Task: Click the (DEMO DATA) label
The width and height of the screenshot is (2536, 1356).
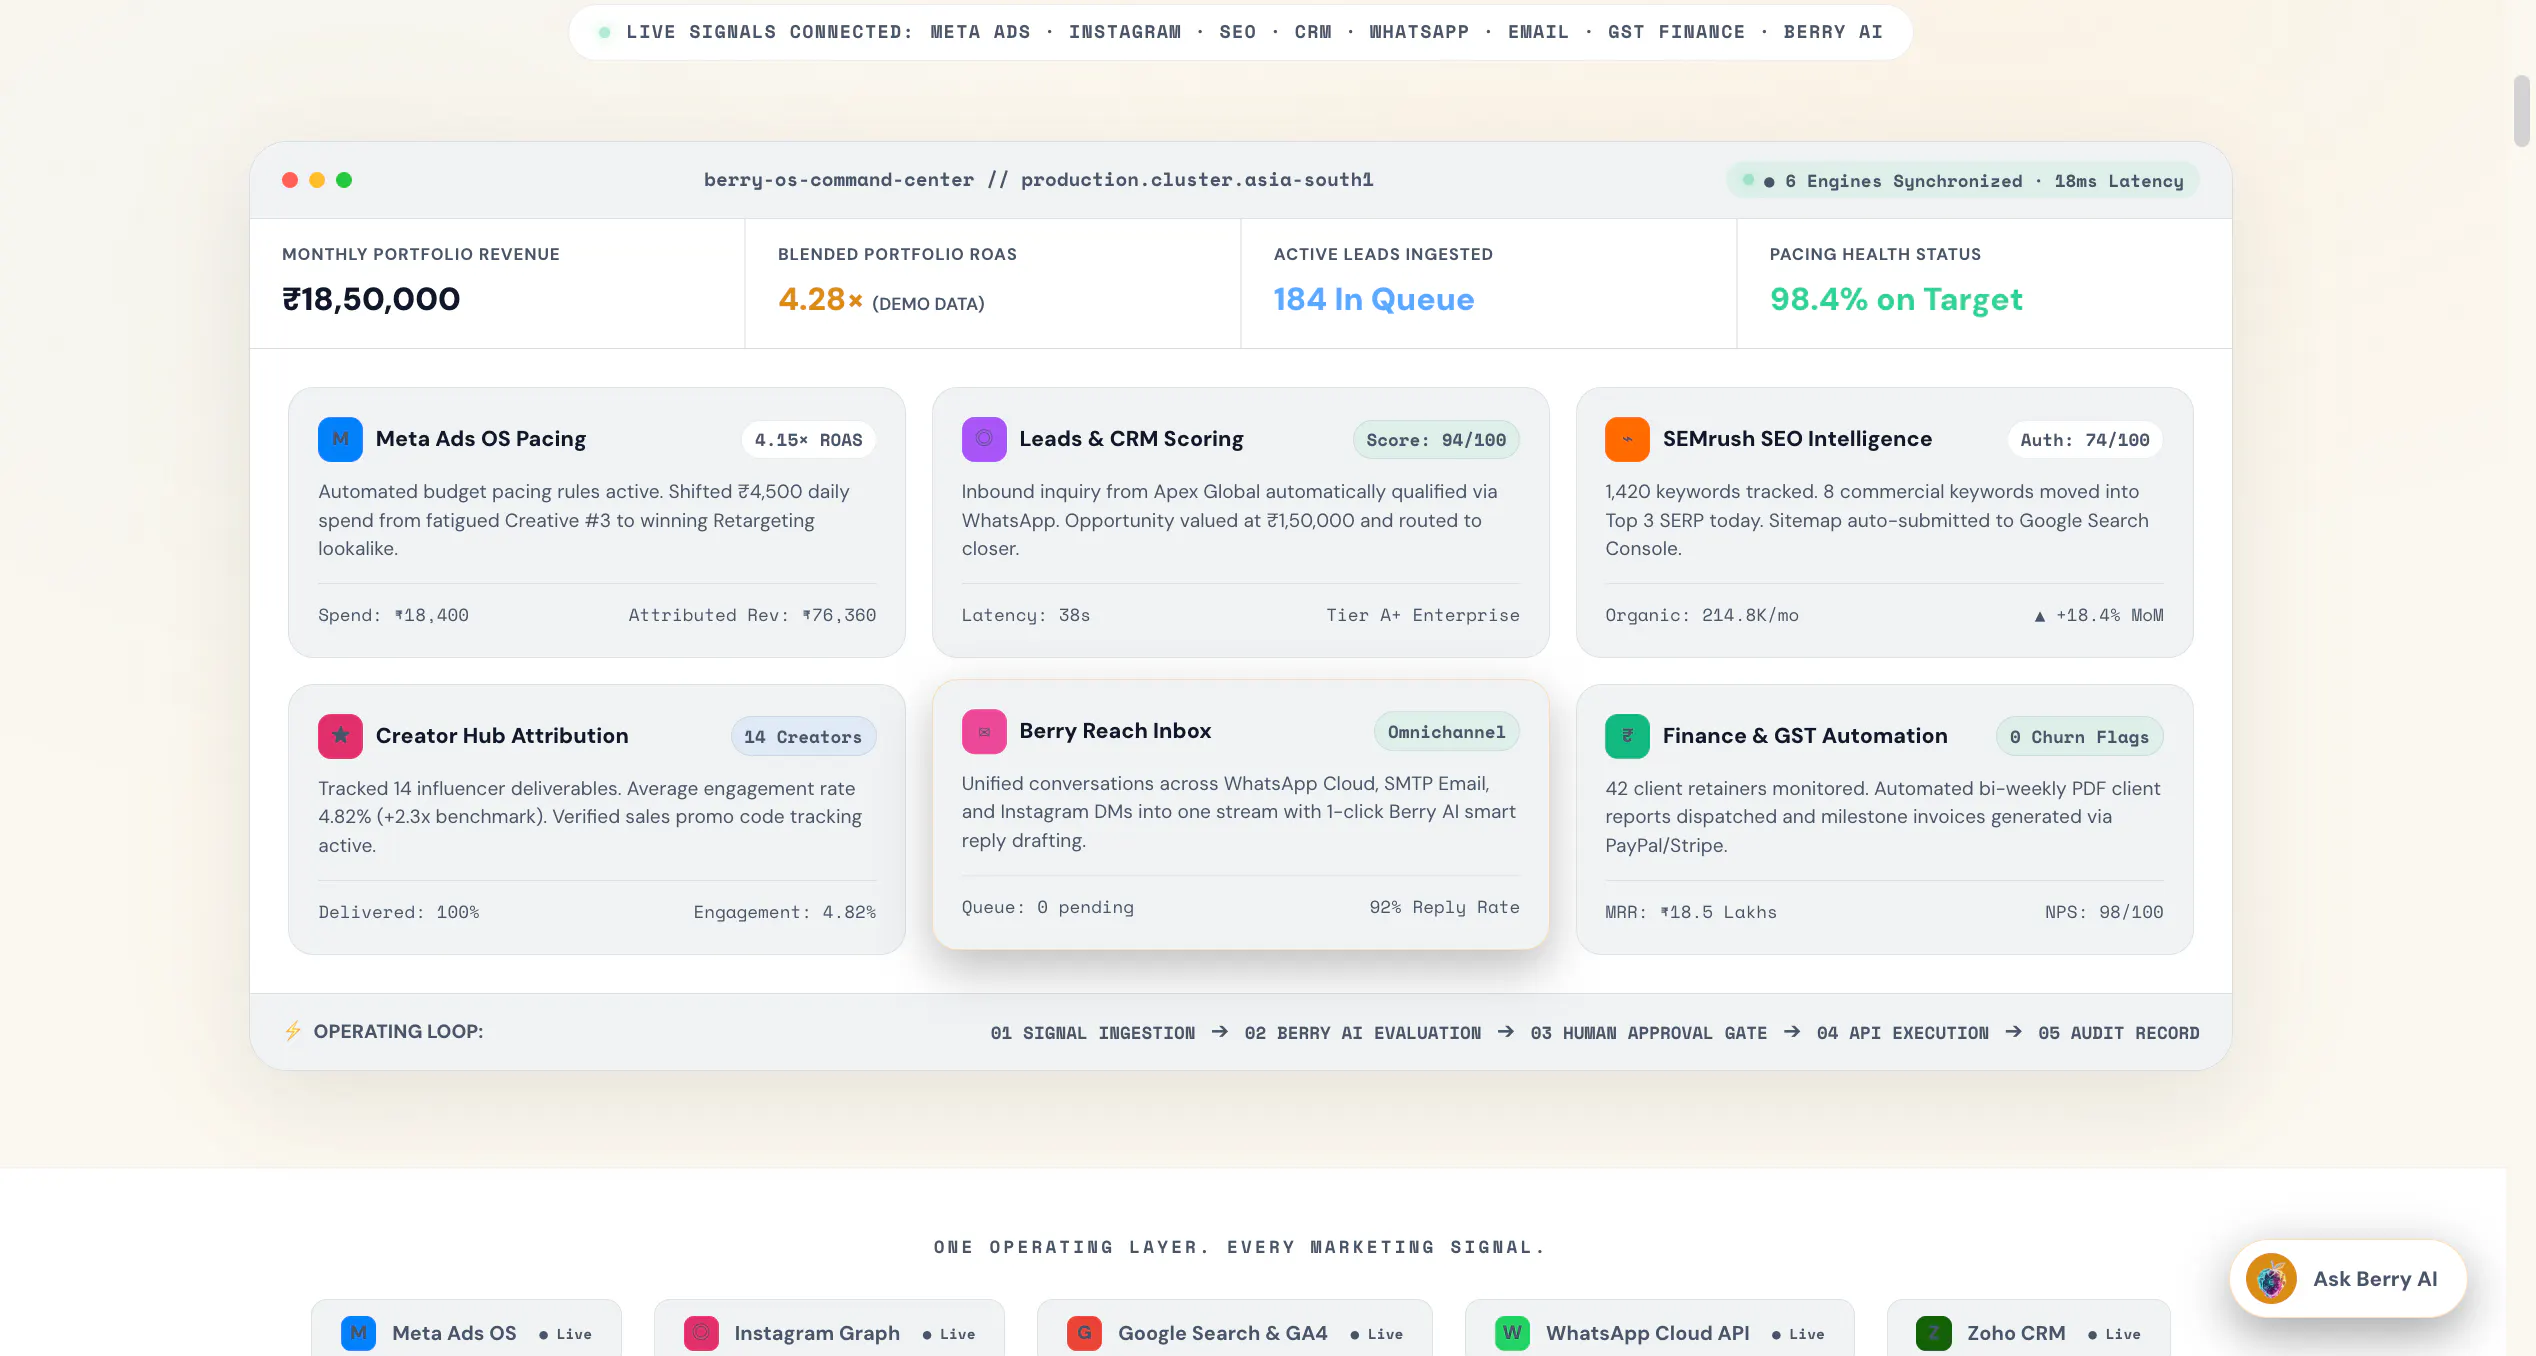Action: 928,303
